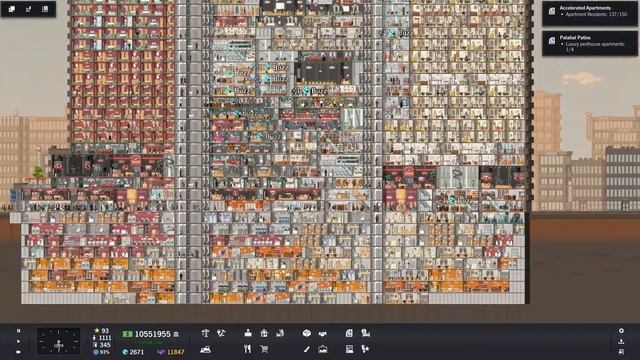Open the retail shopping cart menu
Viewport: 640px width, 360px height.
tap(264, 349)
